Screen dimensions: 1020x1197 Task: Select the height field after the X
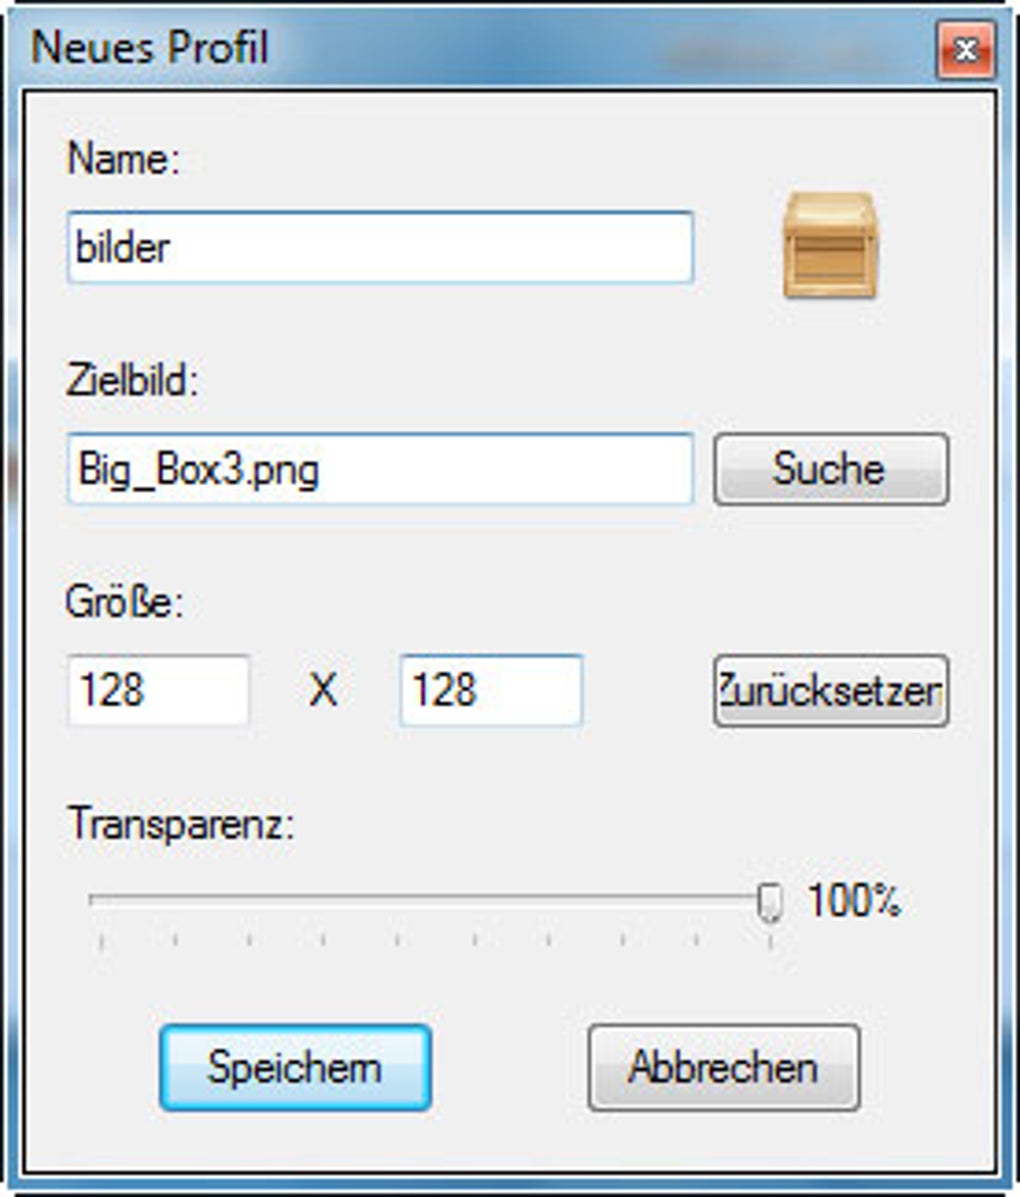point(490,690)
